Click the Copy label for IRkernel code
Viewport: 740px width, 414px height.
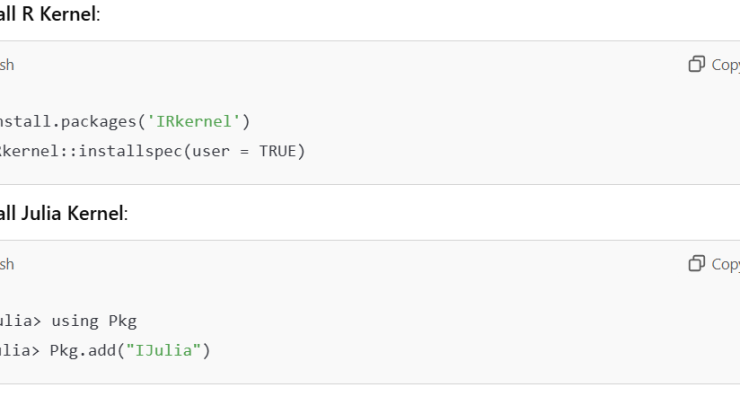(x=726, y=65)
